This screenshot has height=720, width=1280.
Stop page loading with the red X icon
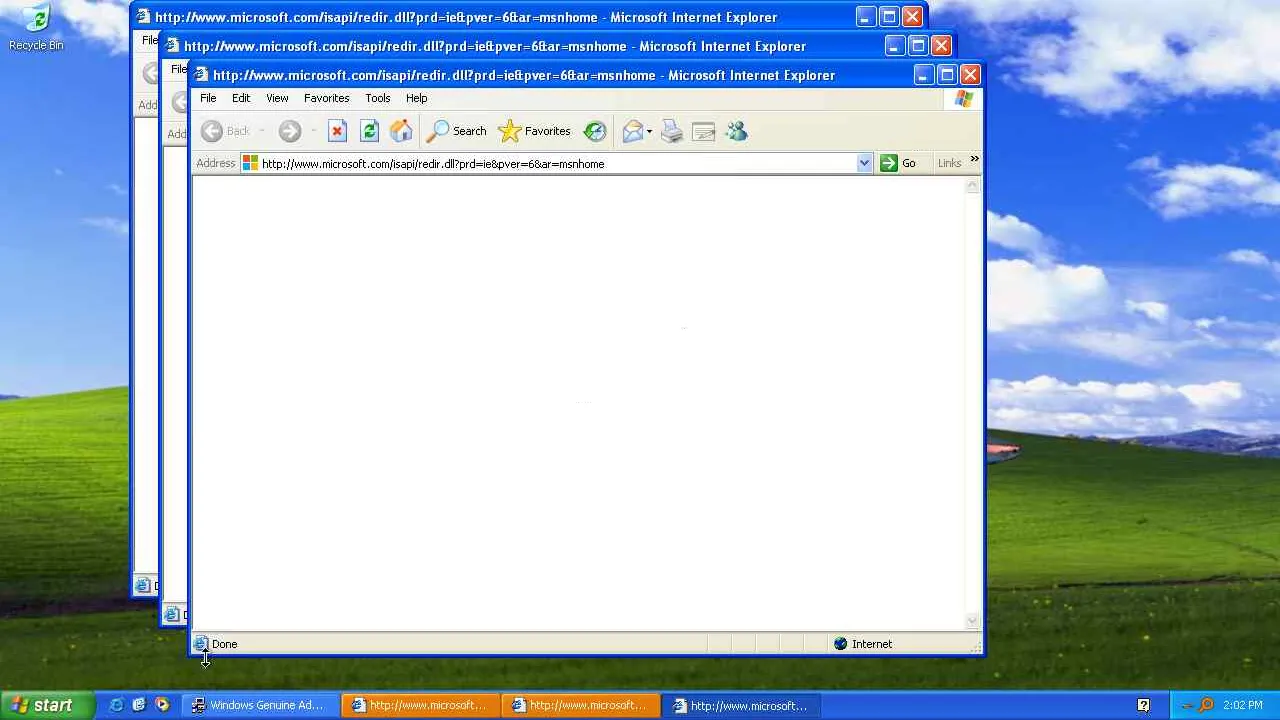pos(337,131)
